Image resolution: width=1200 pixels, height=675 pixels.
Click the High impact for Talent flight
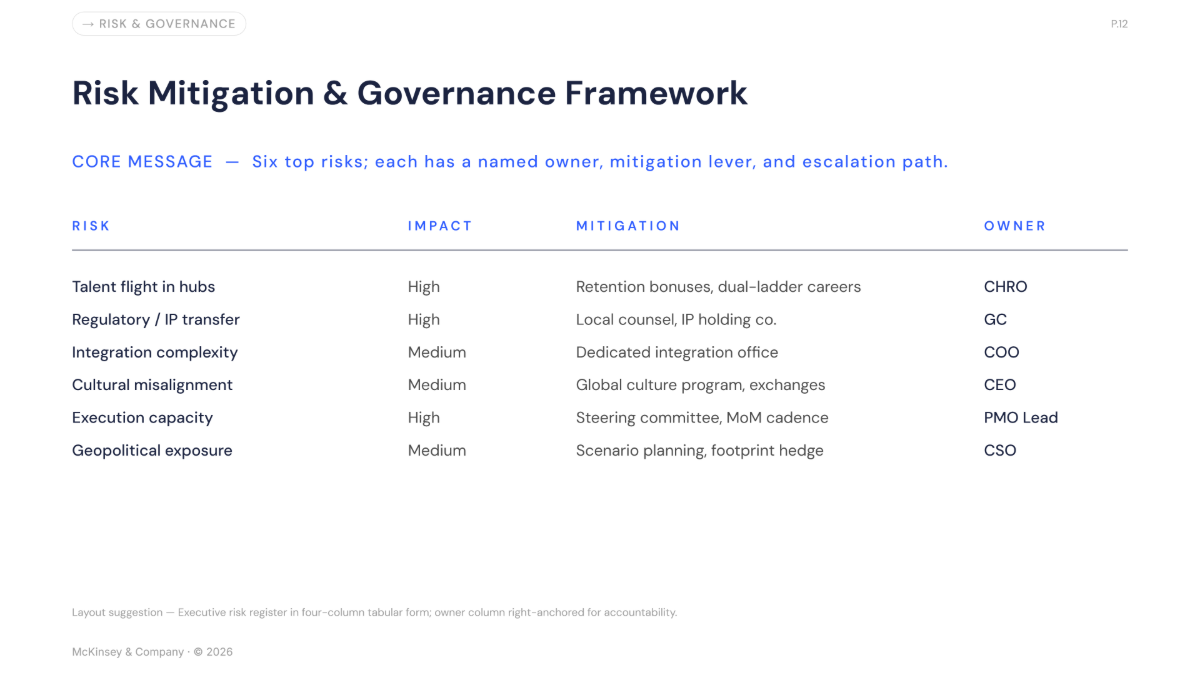424,287
